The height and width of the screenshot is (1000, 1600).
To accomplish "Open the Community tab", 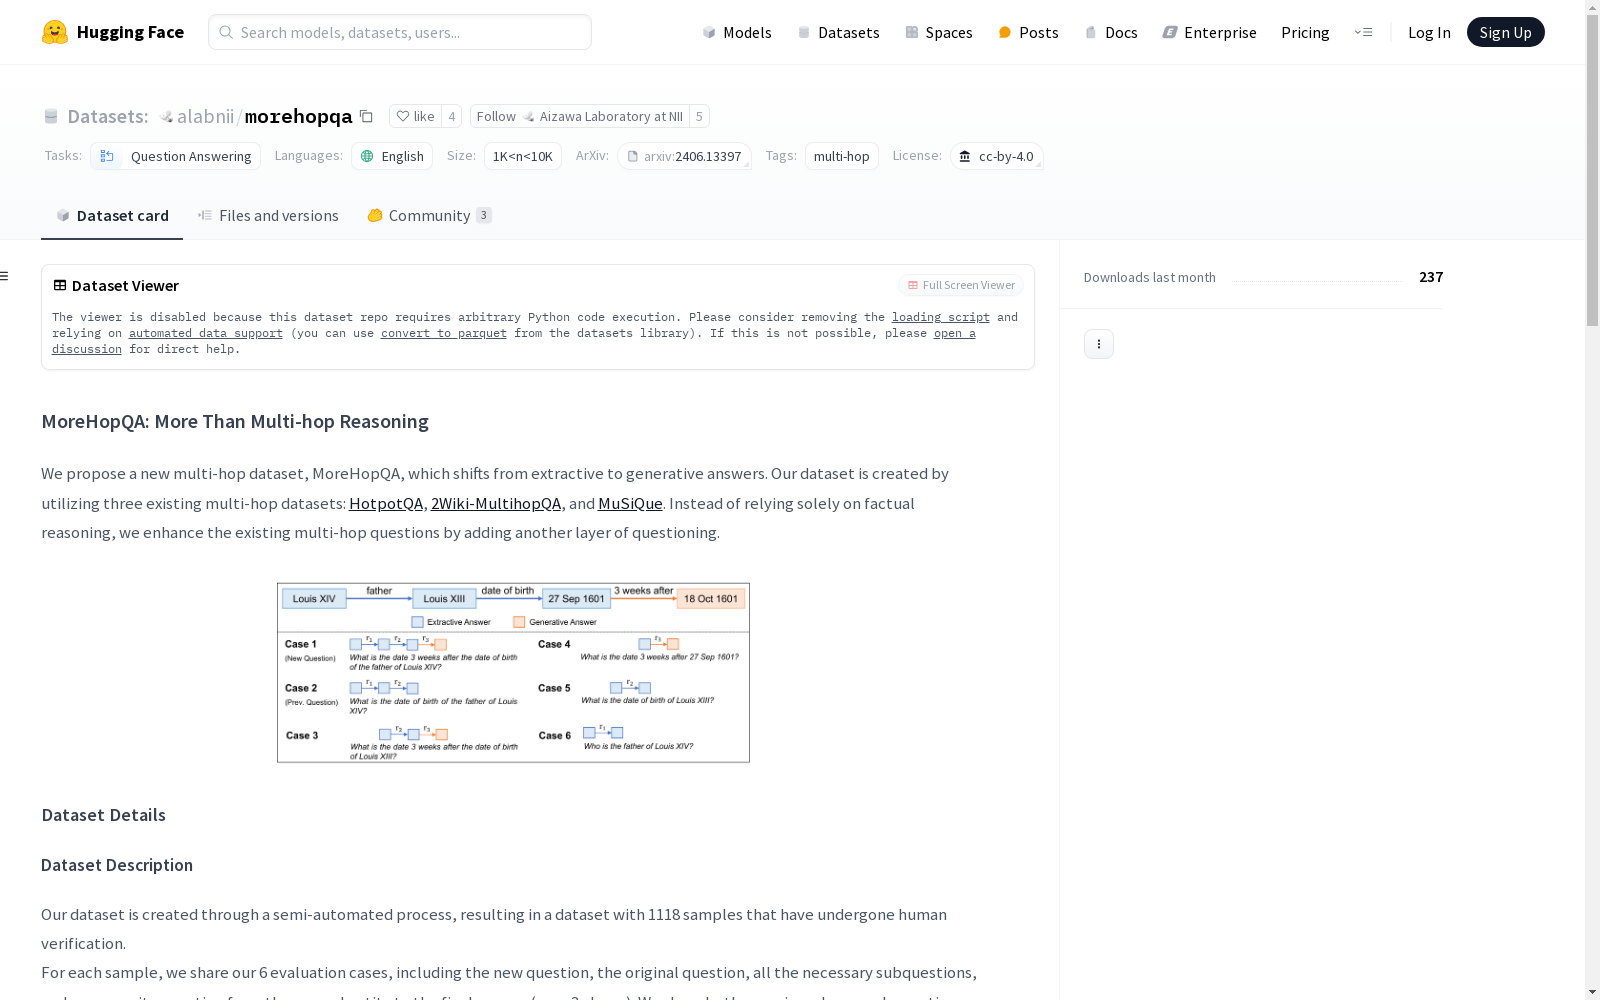I will click(x=430, y=216).
